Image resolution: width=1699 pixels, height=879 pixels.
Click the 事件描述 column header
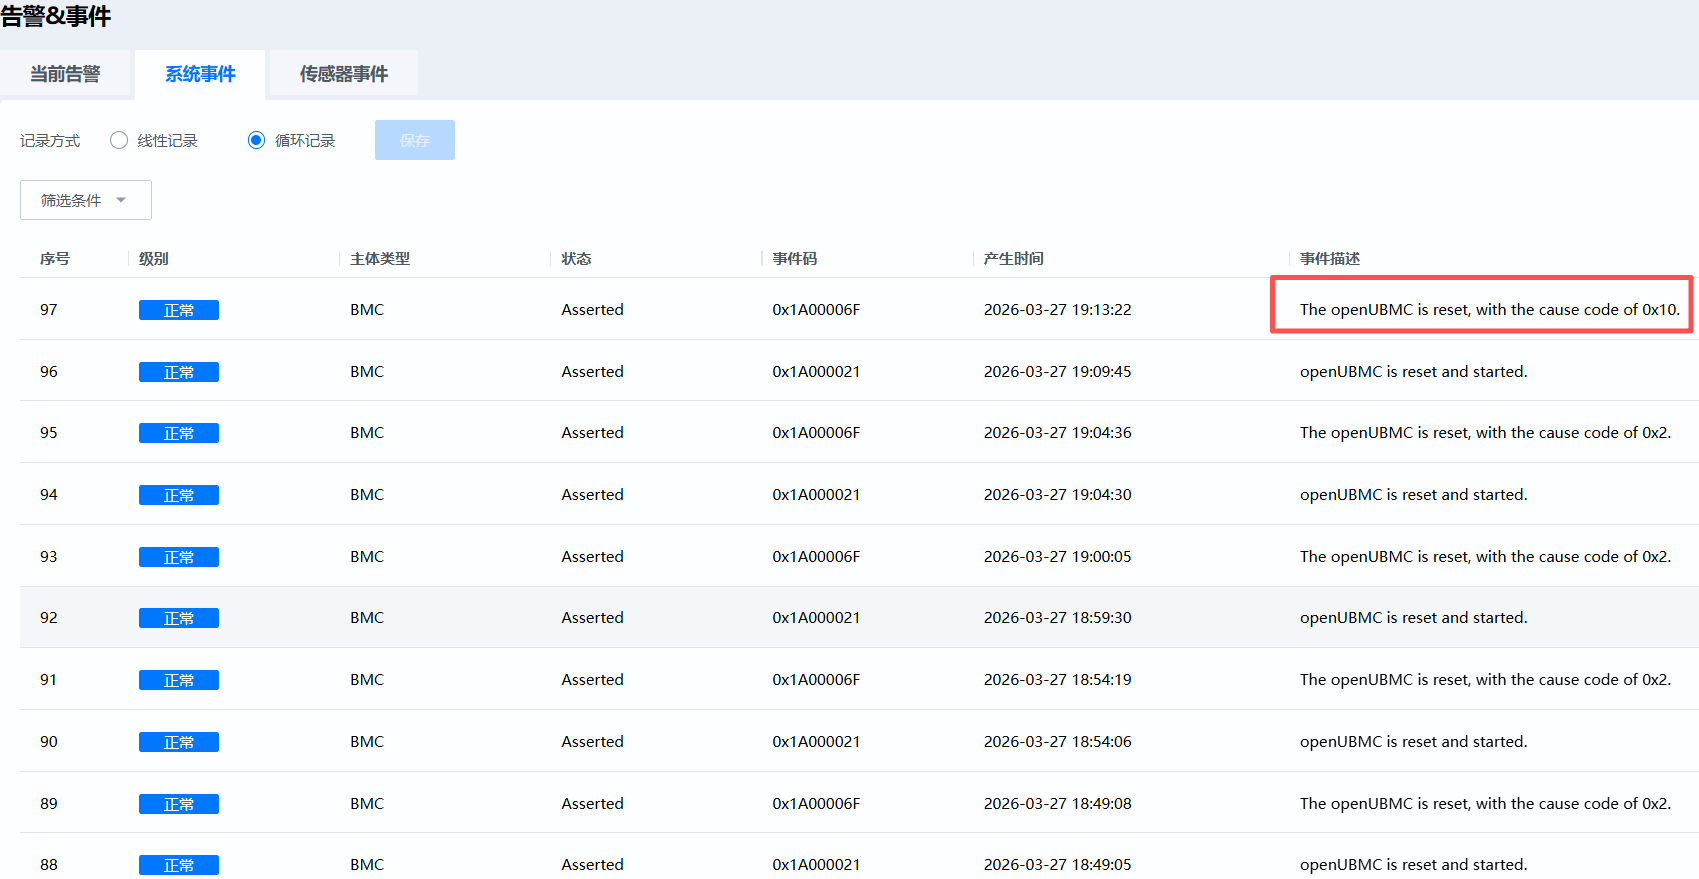coord(1329,259)
